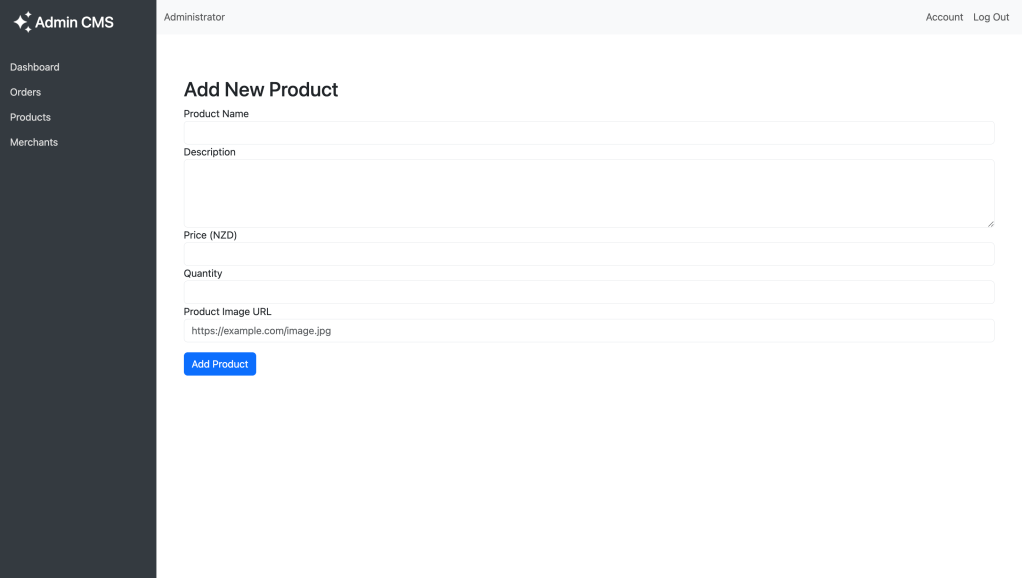Click the Quantity input box

coord(588,292)
